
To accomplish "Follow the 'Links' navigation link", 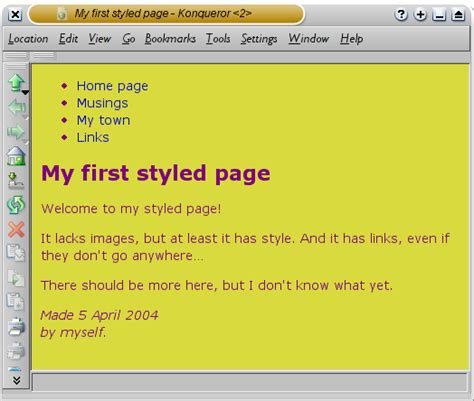I will pyautogui.click(x=93, y=137).
